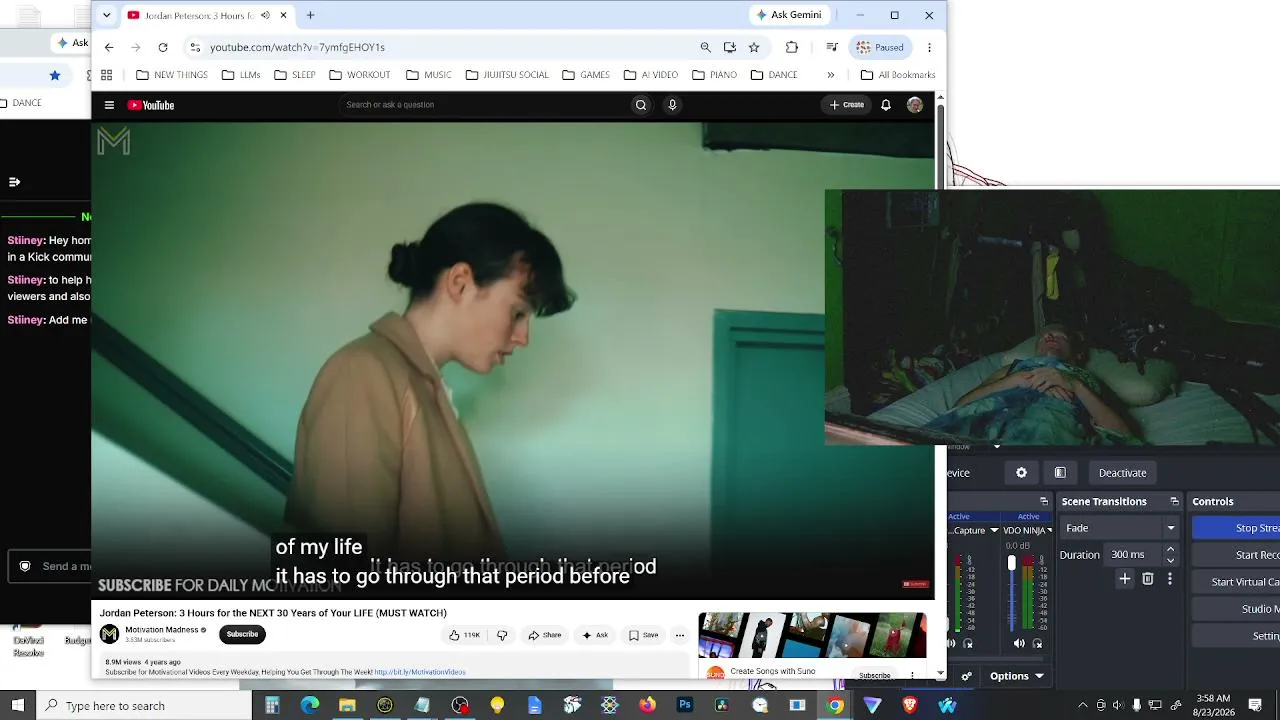
Task: Toggle Start Recording in OBS
Action: (1258, 555)
